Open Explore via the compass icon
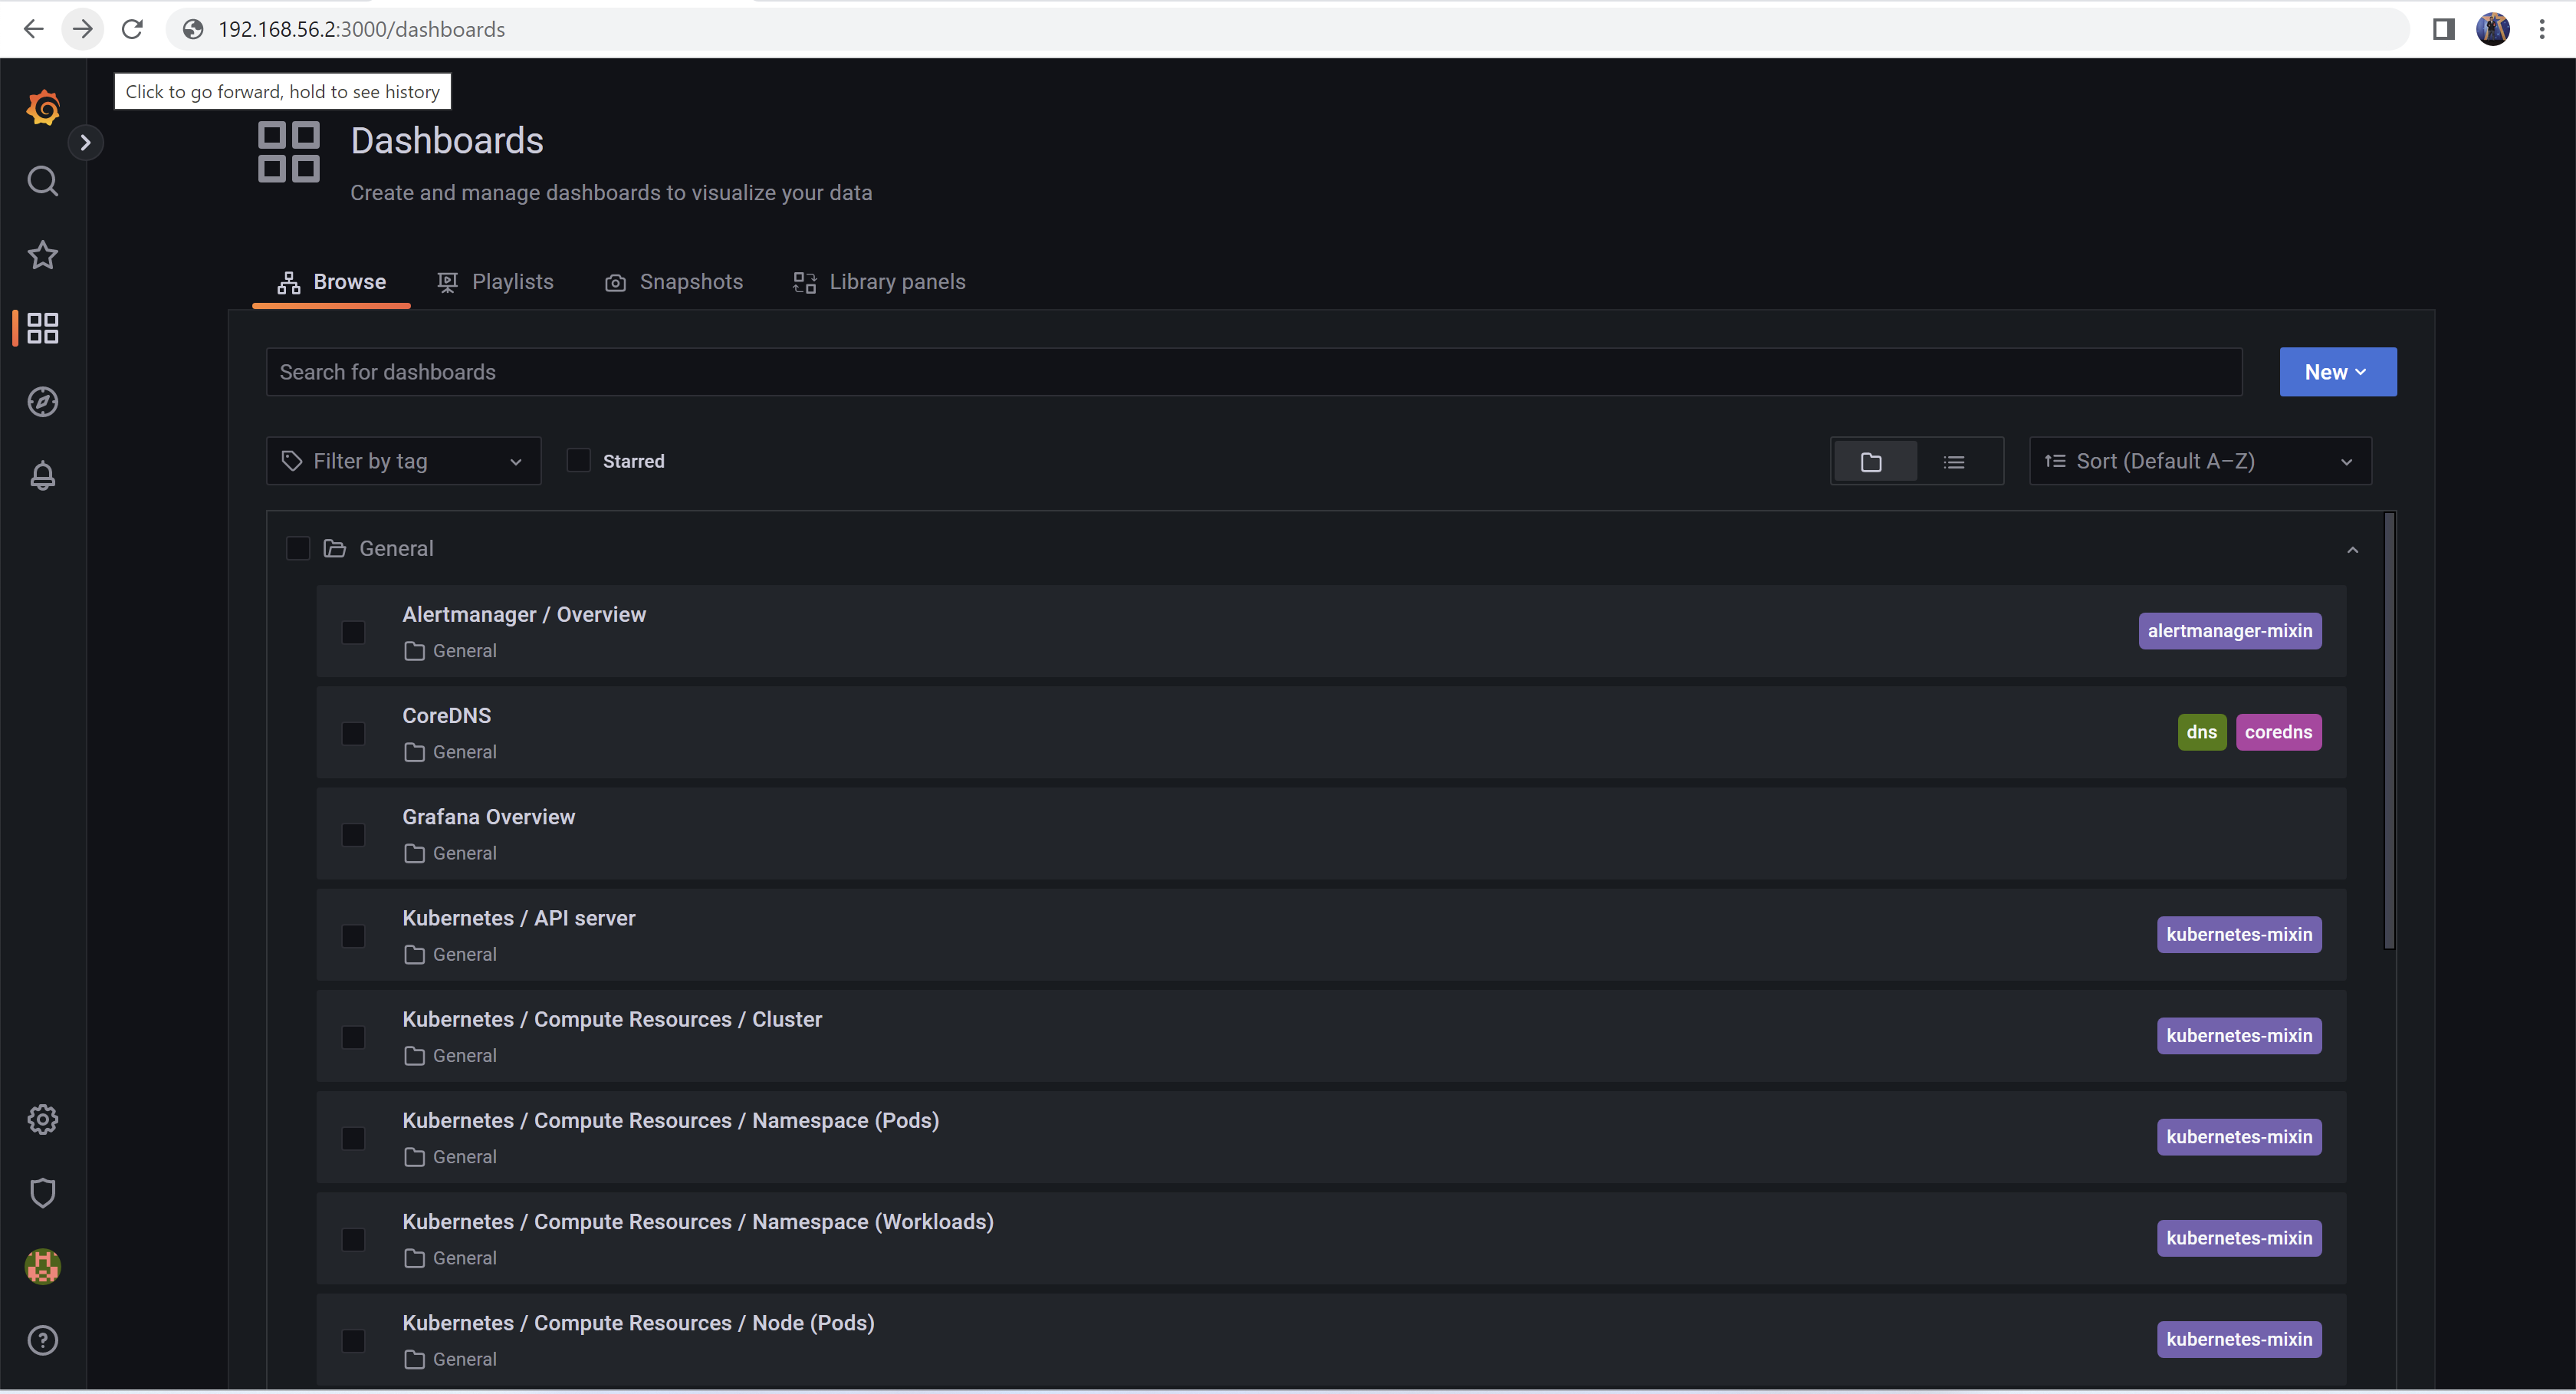Viewport: 2576px width, 1394px height. [43, 402]
